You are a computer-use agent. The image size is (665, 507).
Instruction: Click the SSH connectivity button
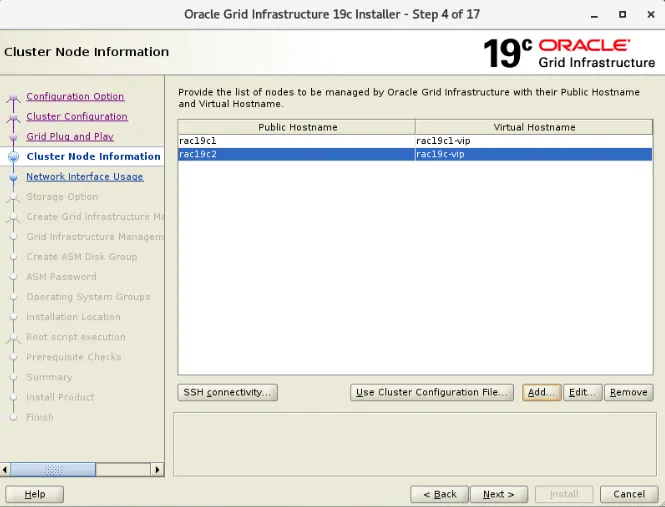(x=227, y=392)
